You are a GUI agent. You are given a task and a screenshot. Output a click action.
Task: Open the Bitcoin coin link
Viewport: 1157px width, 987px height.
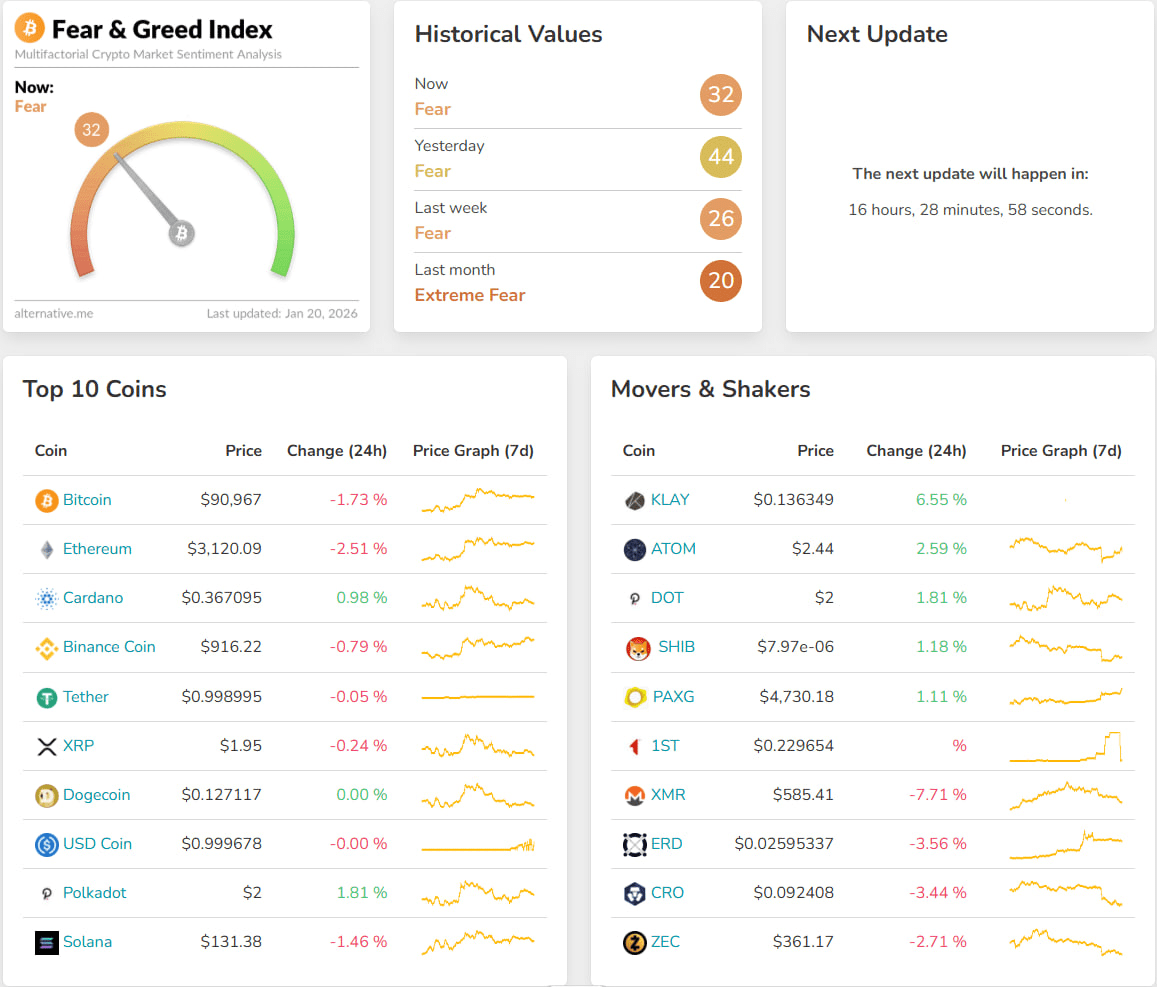coord(87,500)
